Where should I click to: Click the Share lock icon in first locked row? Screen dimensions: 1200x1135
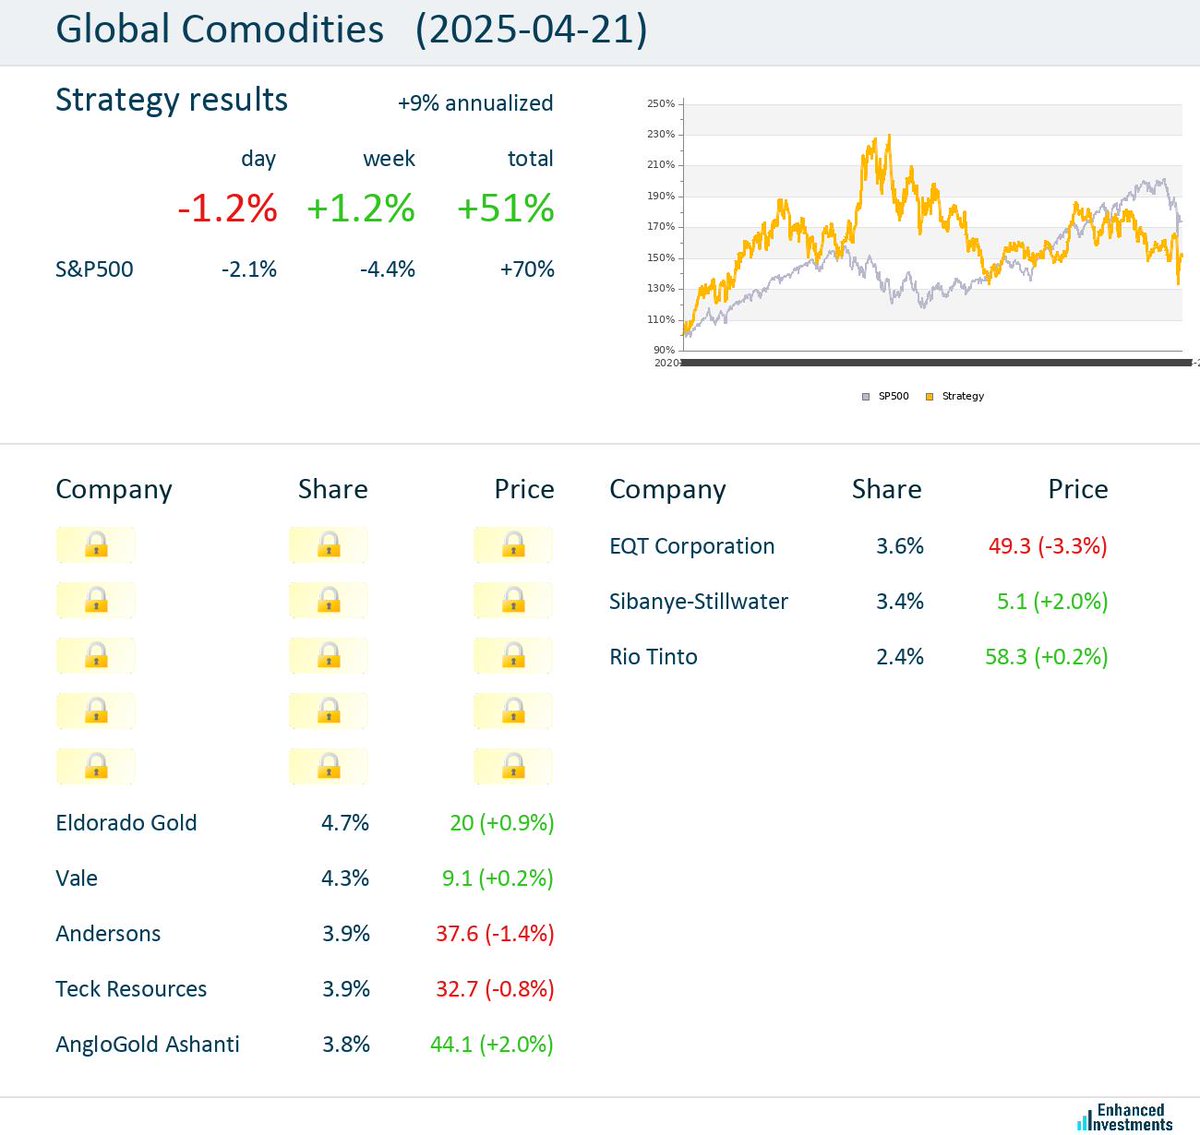(x=328, y=545)
